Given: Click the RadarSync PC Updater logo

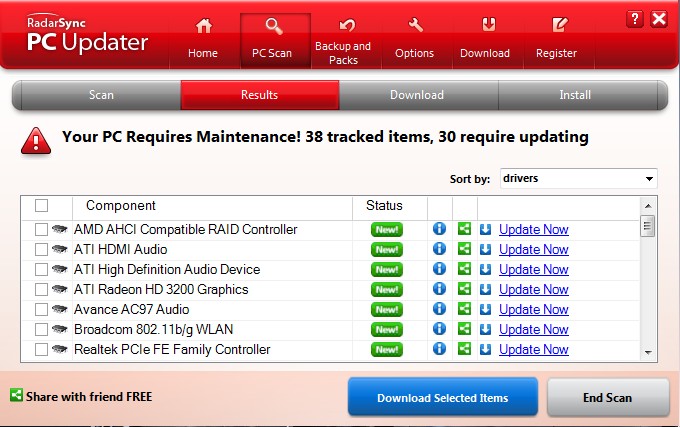Looking at the screenshot, I should [87, 34].
